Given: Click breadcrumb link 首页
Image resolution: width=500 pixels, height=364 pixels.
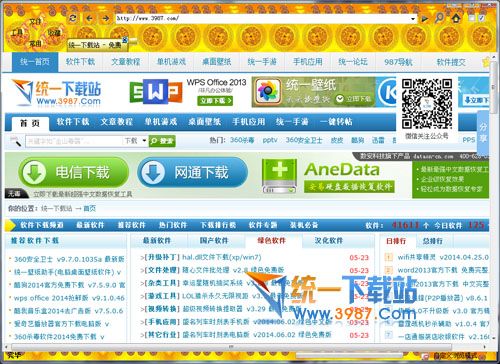Looking at the screenshot, I should (x=89, y=209).
